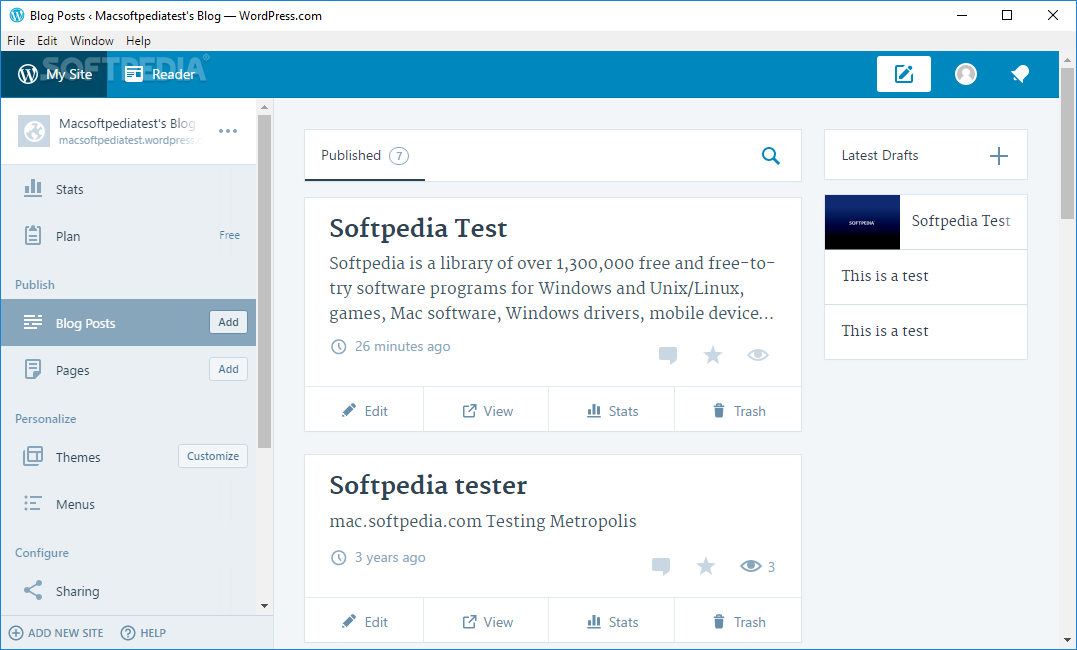Open the notifications bell icon

pyautogui.click(x=1020, y=74)
